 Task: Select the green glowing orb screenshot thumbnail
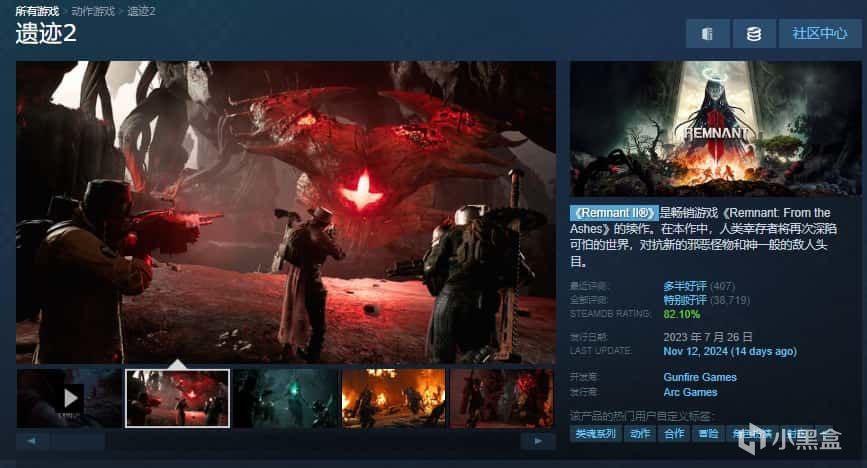pyautogui.click(x=285, y=398)
